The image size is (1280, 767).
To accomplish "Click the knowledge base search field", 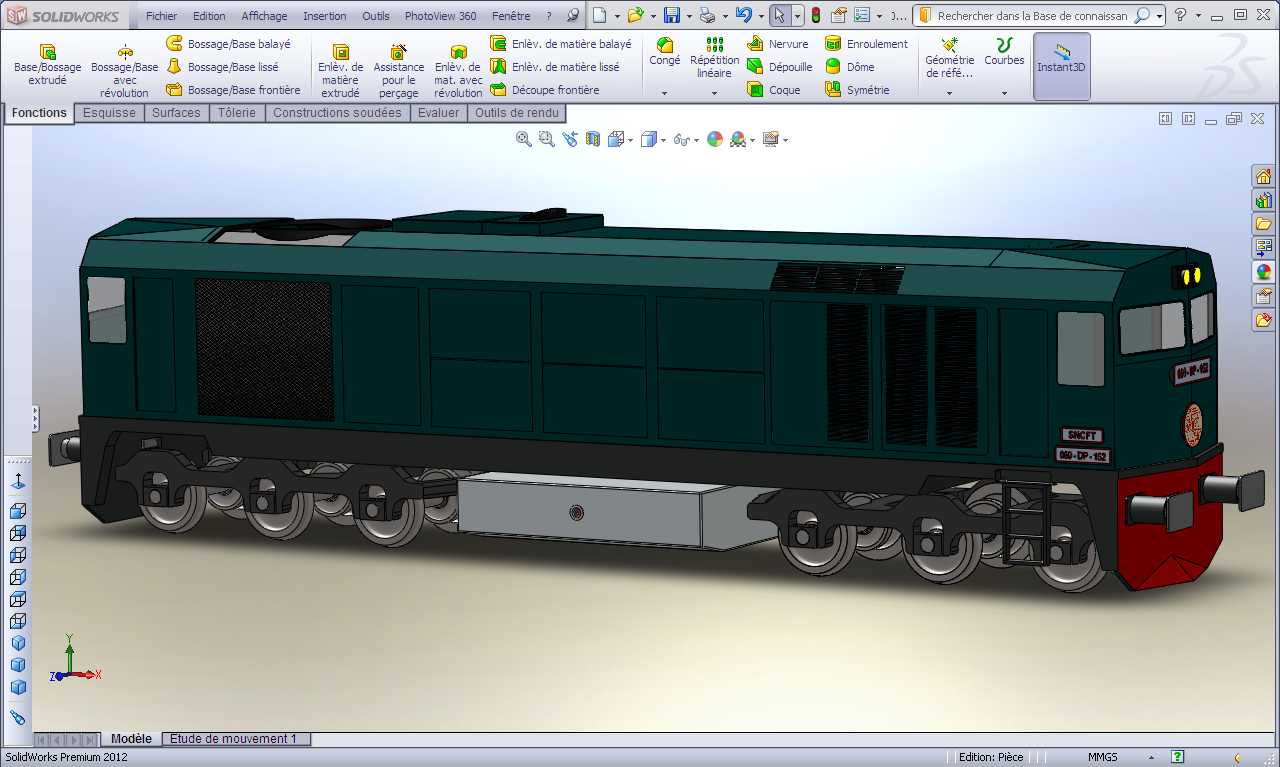I will click(1032, 16).
